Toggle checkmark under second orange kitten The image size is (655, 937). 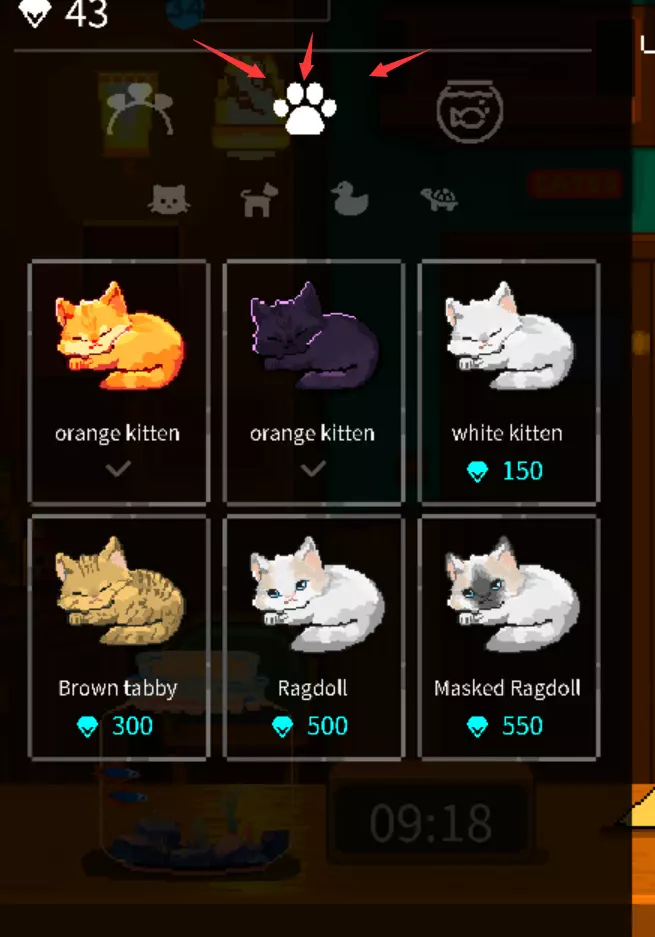(x=313, y=469)
